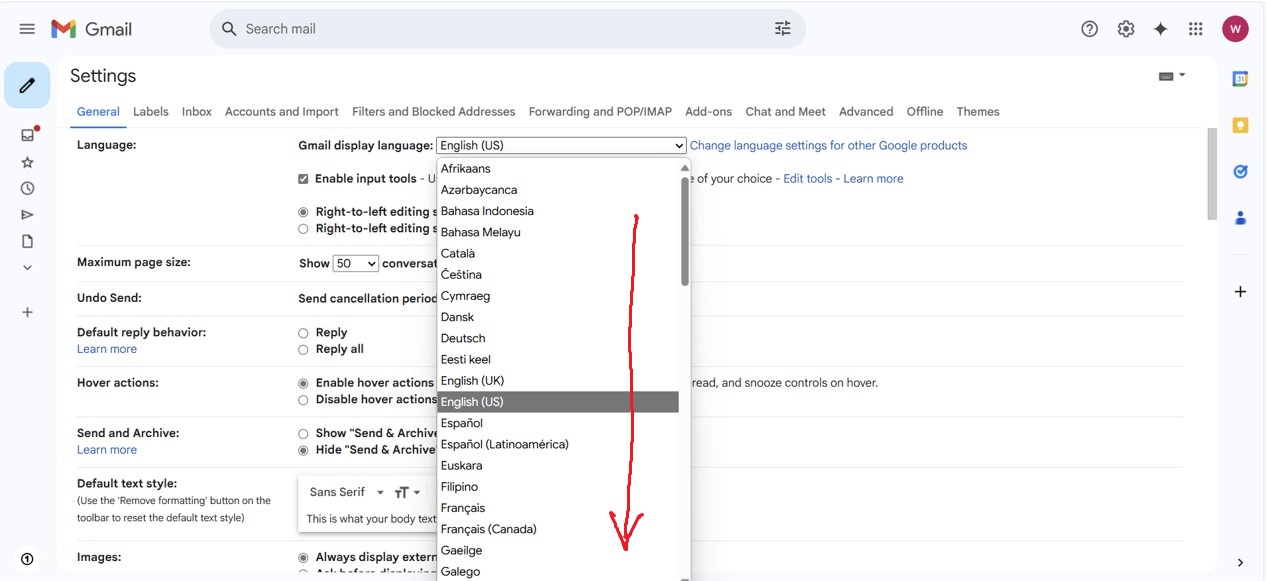Open input tools keyboard selector
1266x581 pixels.
(1172, 76)
